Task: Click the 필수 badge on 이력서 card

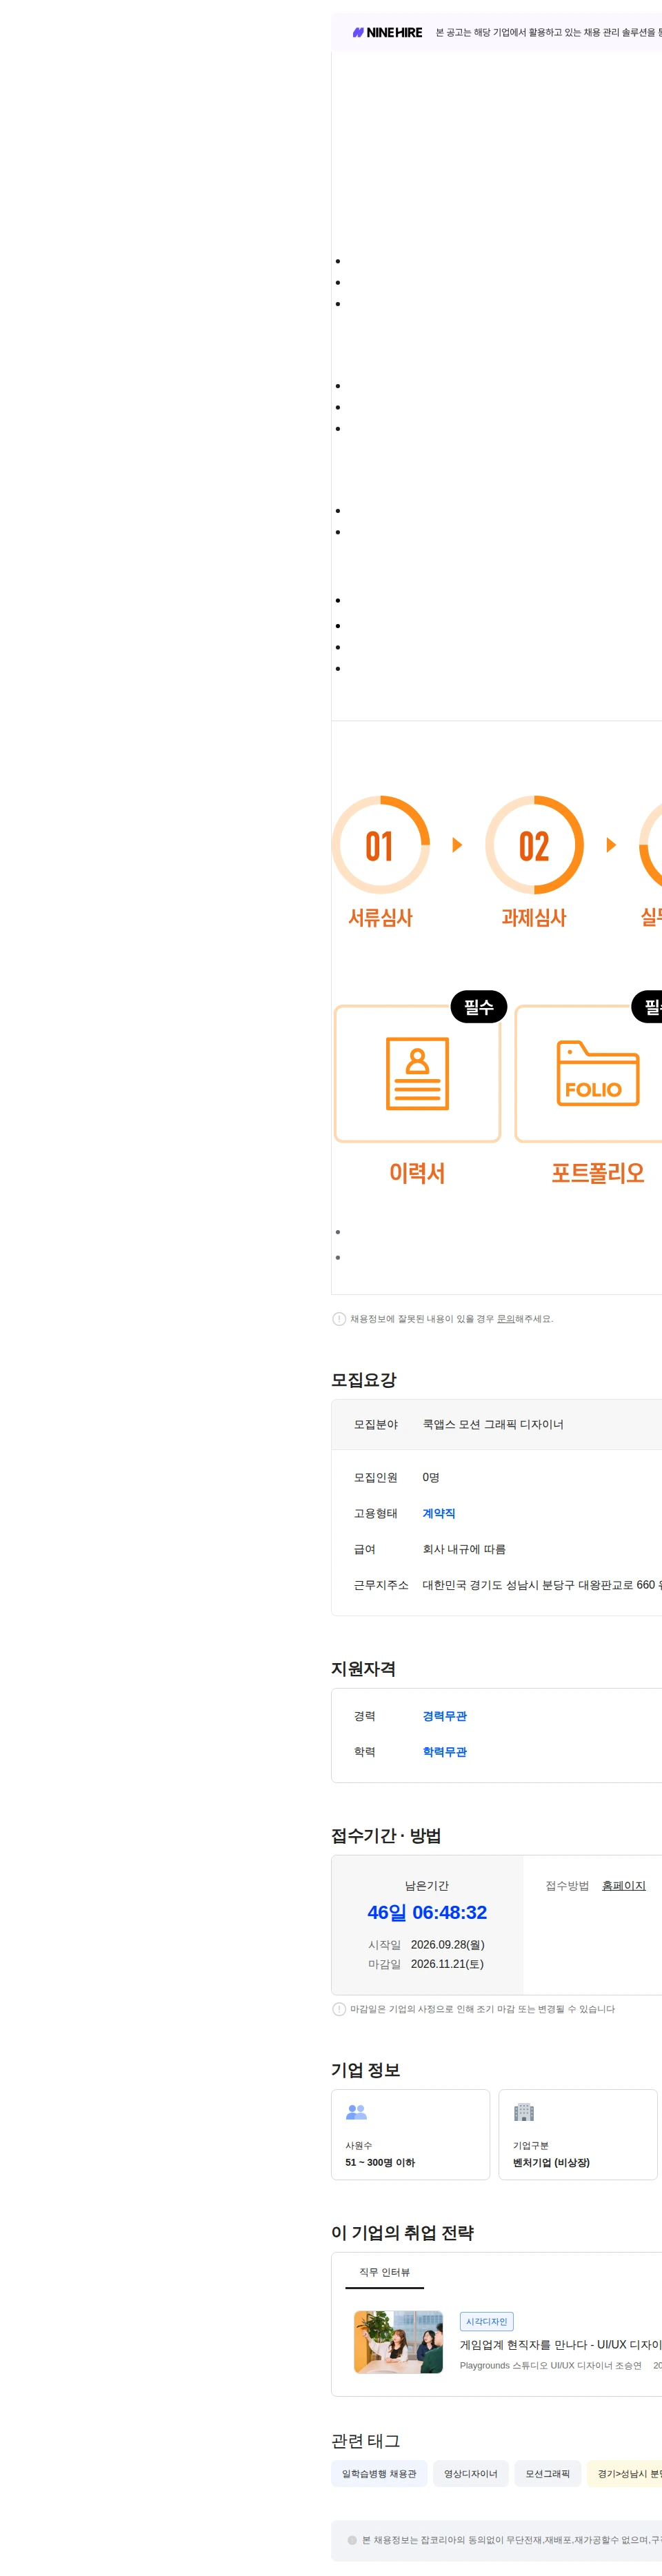Action: (x=479, y=1007)
